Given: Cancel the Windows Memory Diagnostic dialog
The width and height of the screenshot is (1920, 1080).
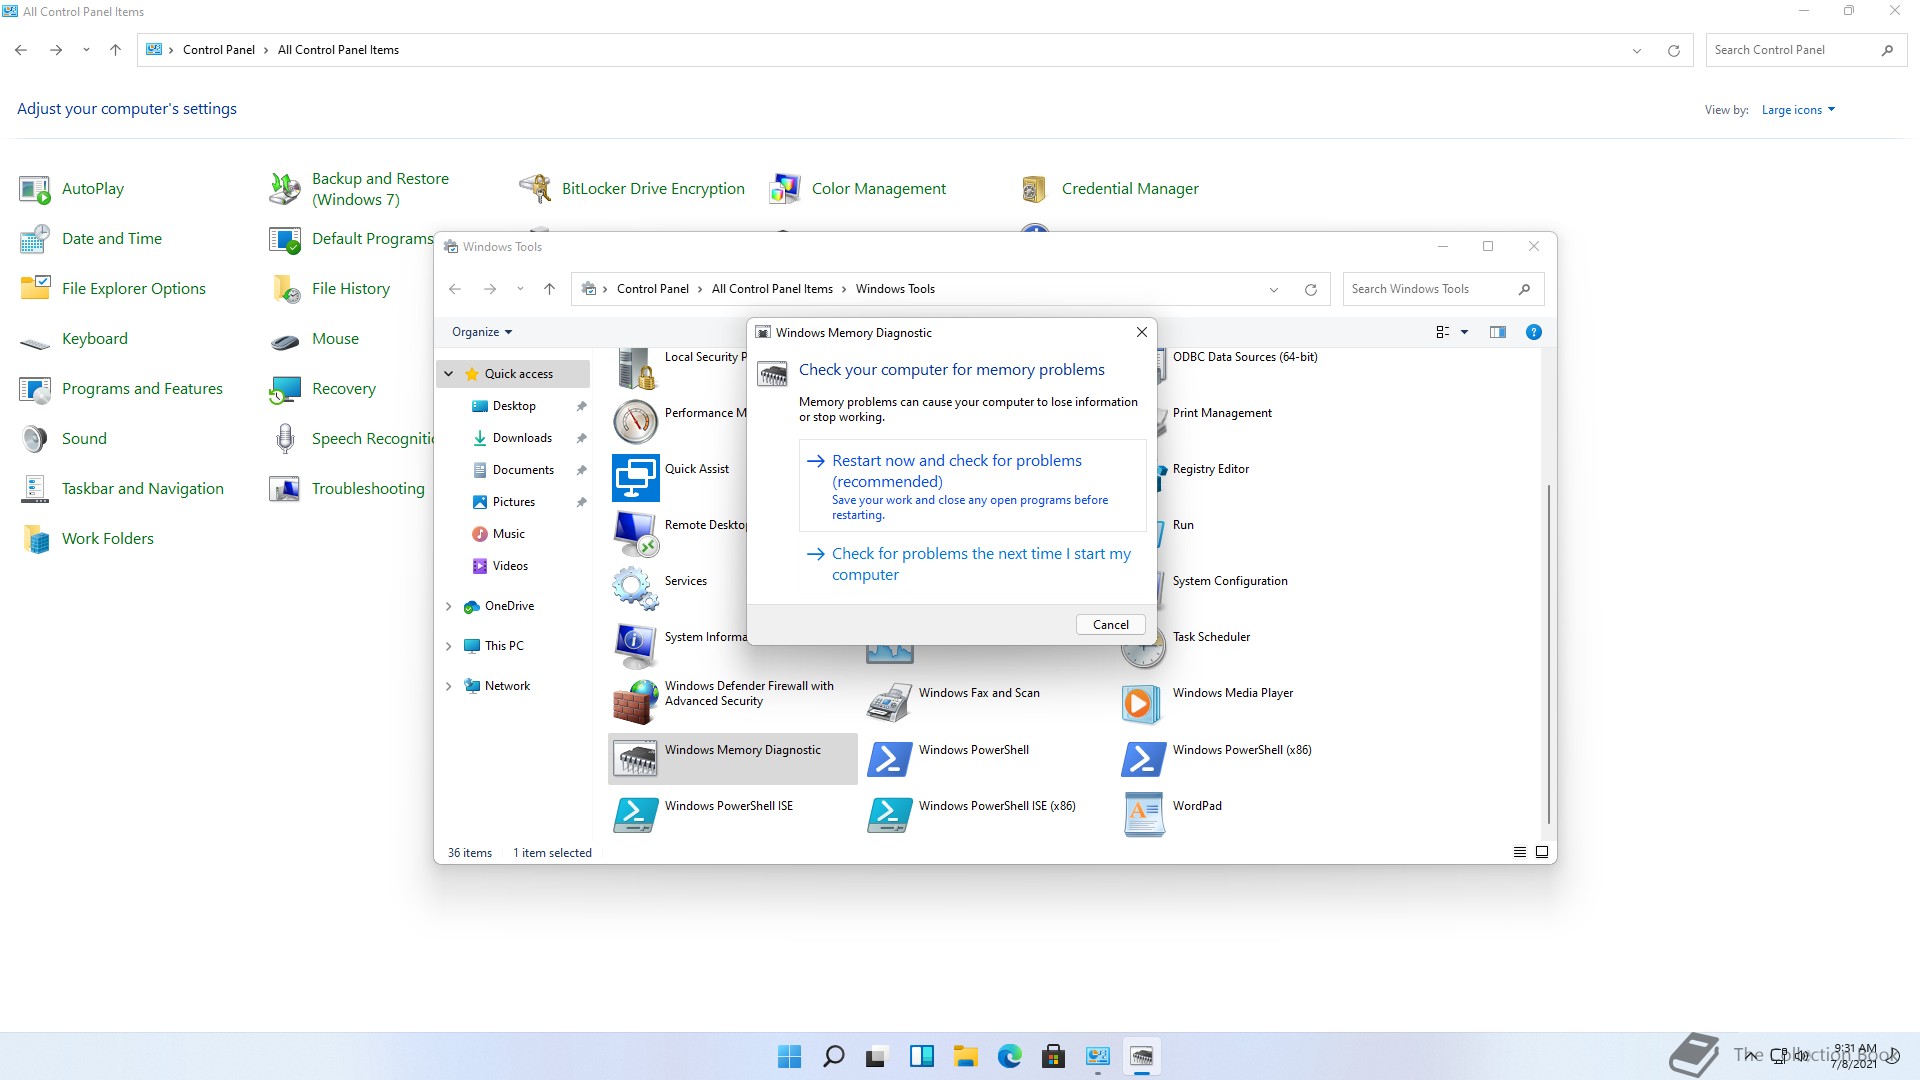Looking at the screenshot, I should (1110, 624).
